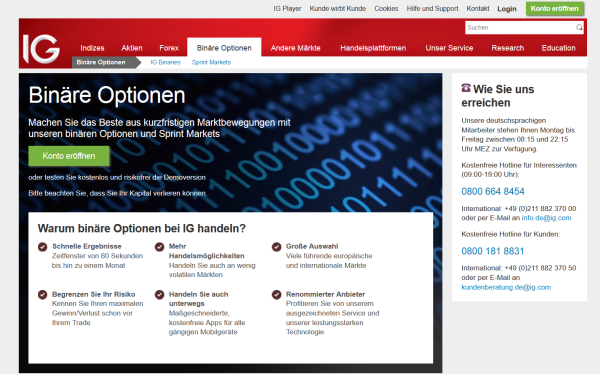Open the Indizes menu
600x374 pixels.
92,48
